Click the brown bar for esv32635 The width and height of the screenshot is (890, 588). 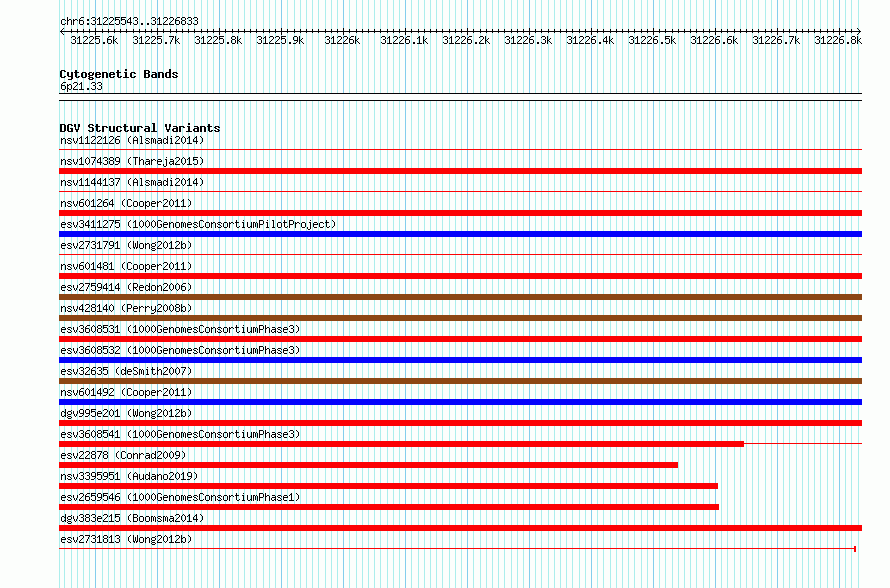pos(460,381)
